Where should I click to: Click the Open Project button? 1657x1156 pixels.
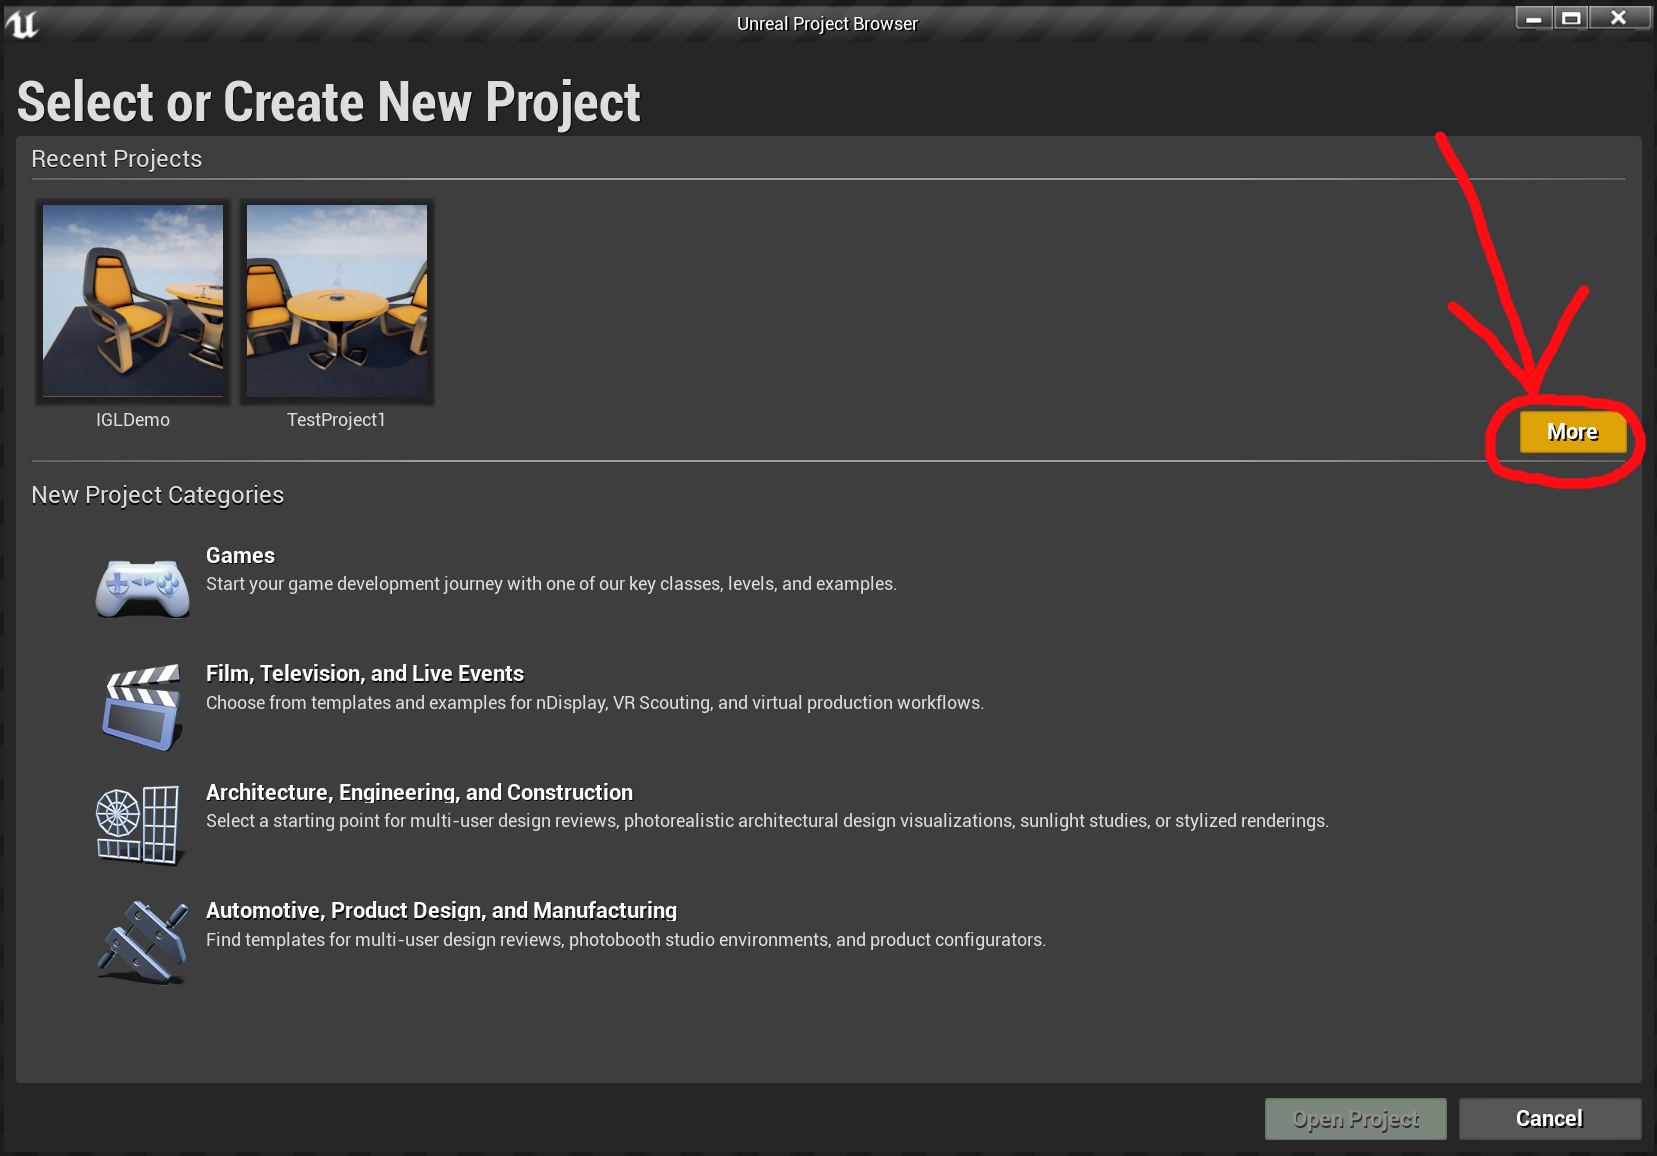1355,1119
